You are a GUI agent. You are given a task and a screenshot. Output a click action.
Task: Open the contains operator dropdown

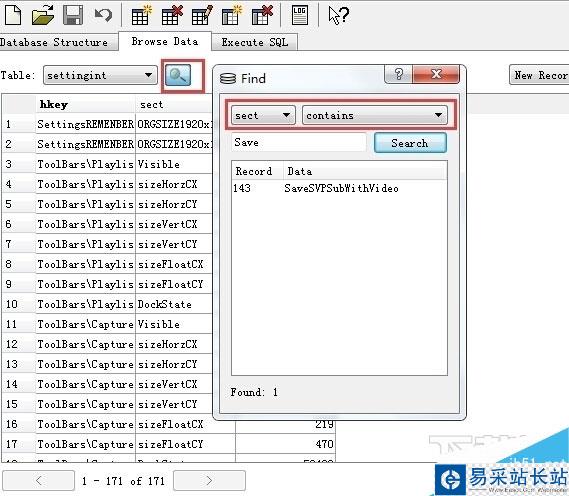374,115
